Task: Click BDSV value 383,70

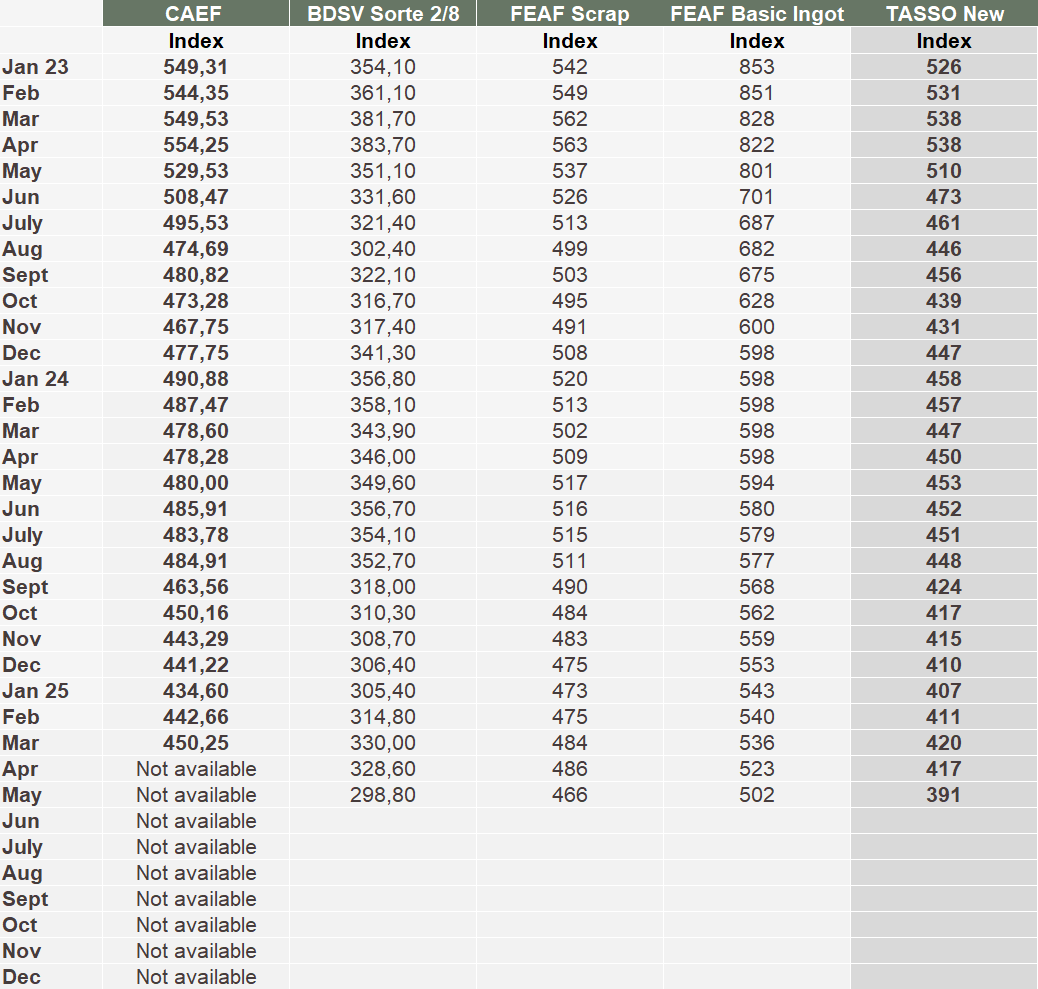Action: pyautogui.click(x=383, y=145)
